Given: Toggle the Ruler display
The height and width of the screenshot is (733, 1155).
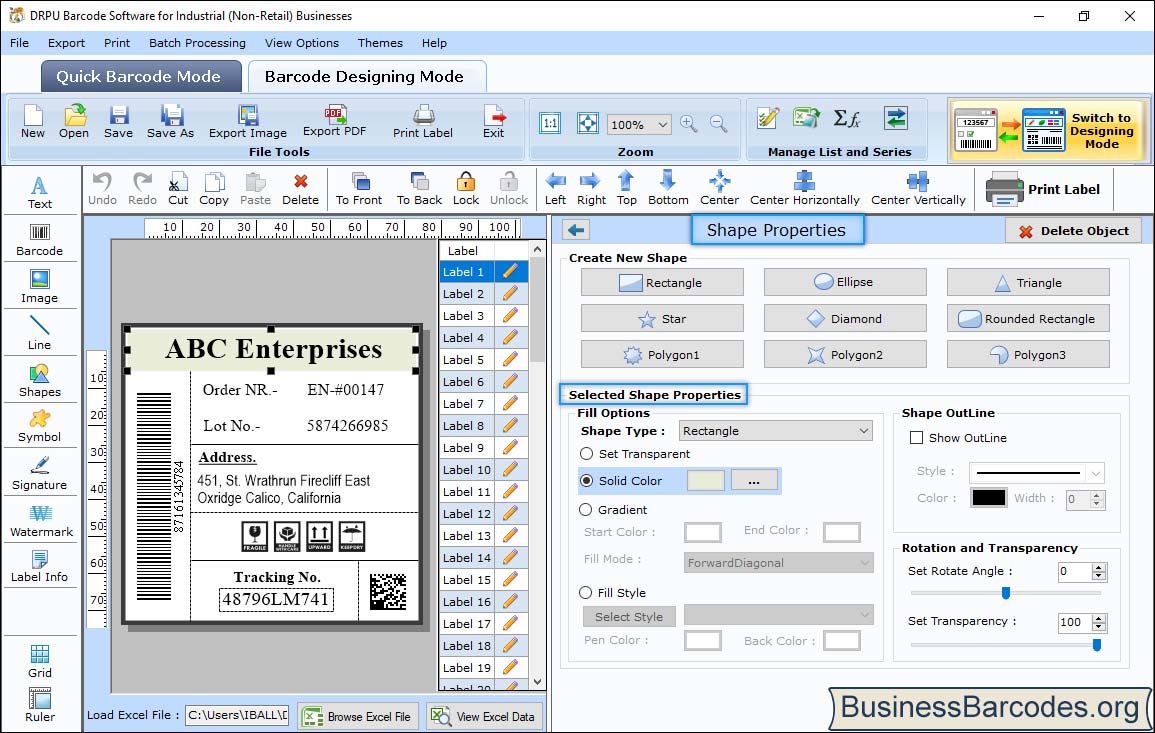Looking at the screenshot, I should tap(40, 705).
